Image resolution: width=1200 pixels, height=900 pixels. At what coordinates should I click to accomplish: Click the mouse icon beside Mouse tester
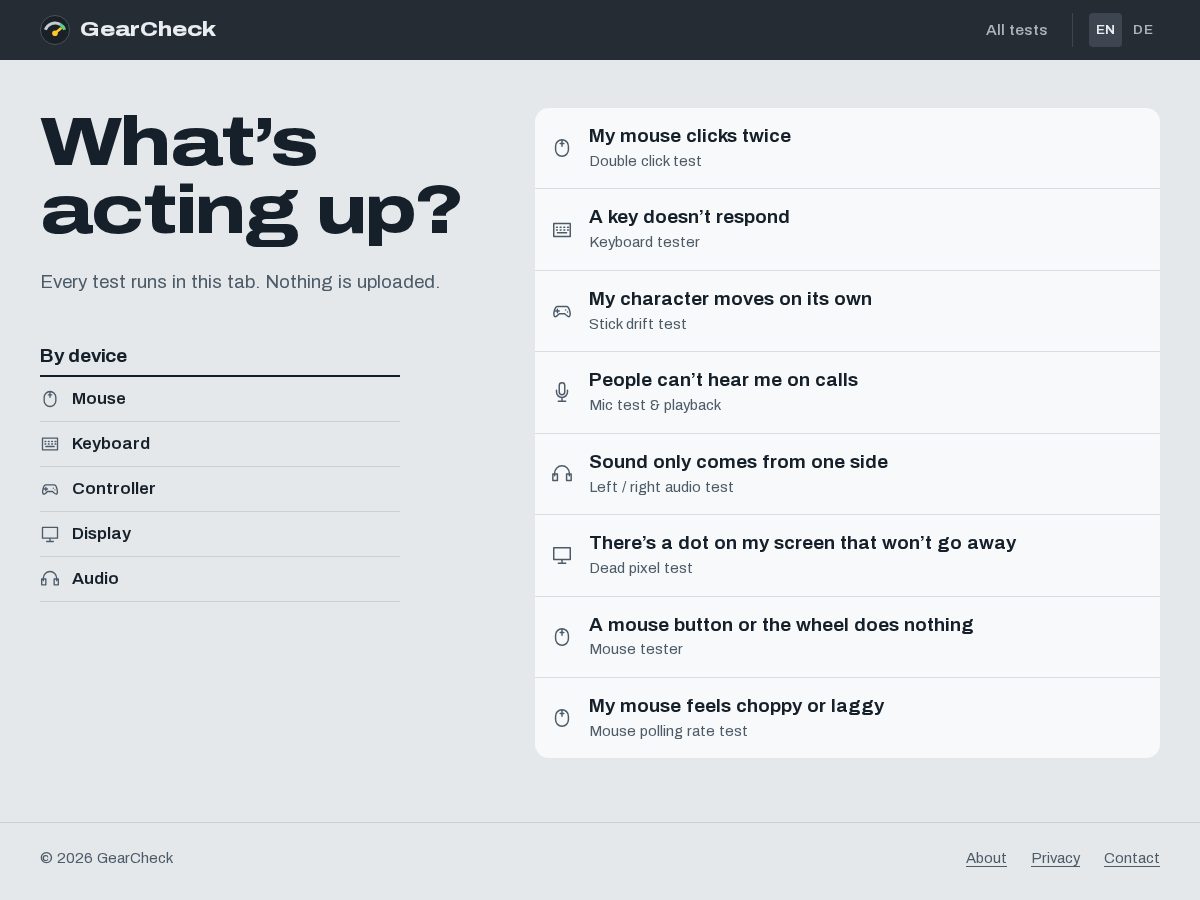click(562, 637)
